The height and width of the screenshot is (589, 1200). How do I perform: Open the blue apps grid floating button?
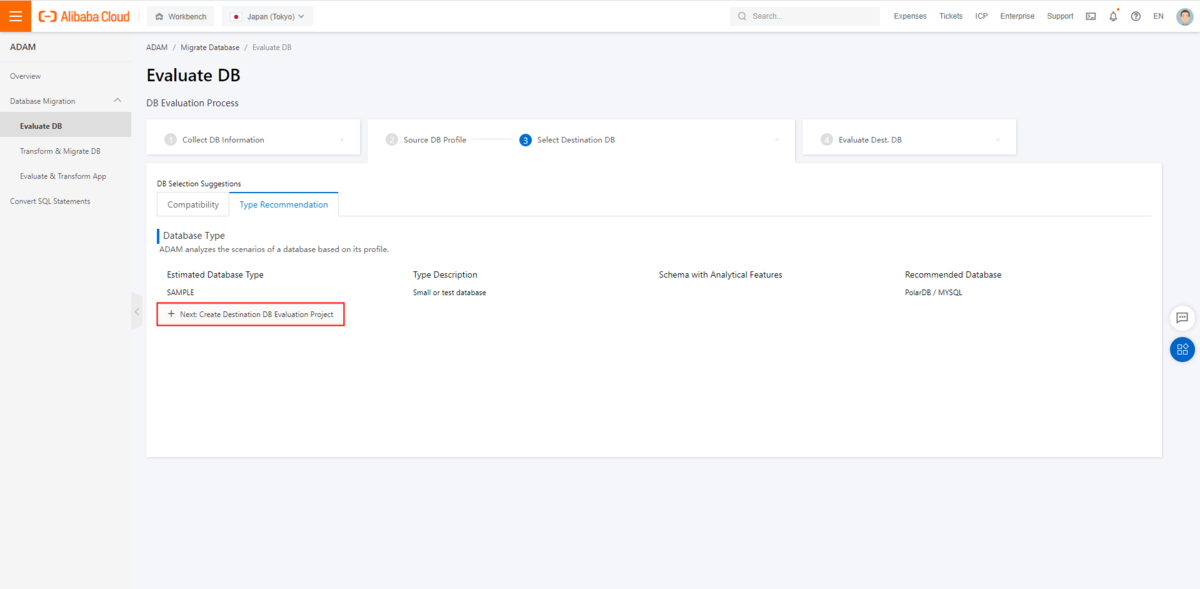point(1182,349)
